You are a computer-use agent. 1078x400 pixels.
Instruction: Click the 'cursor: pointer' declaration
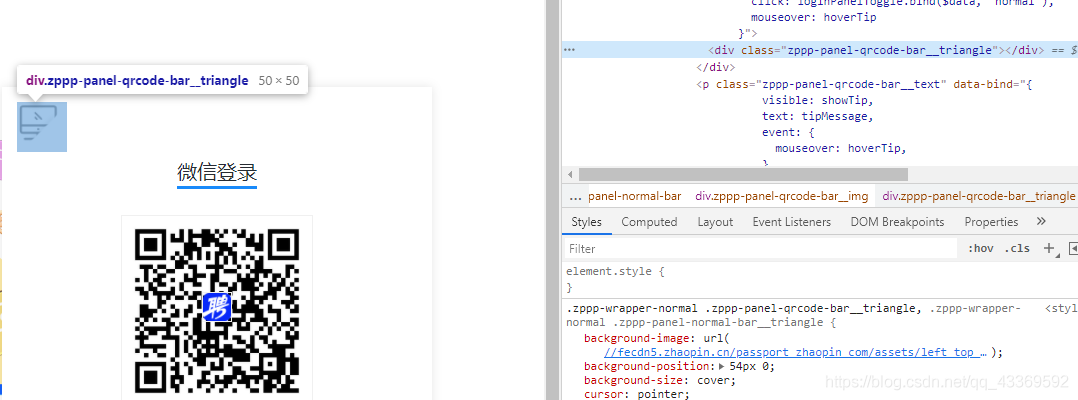[x=637, y=395]
